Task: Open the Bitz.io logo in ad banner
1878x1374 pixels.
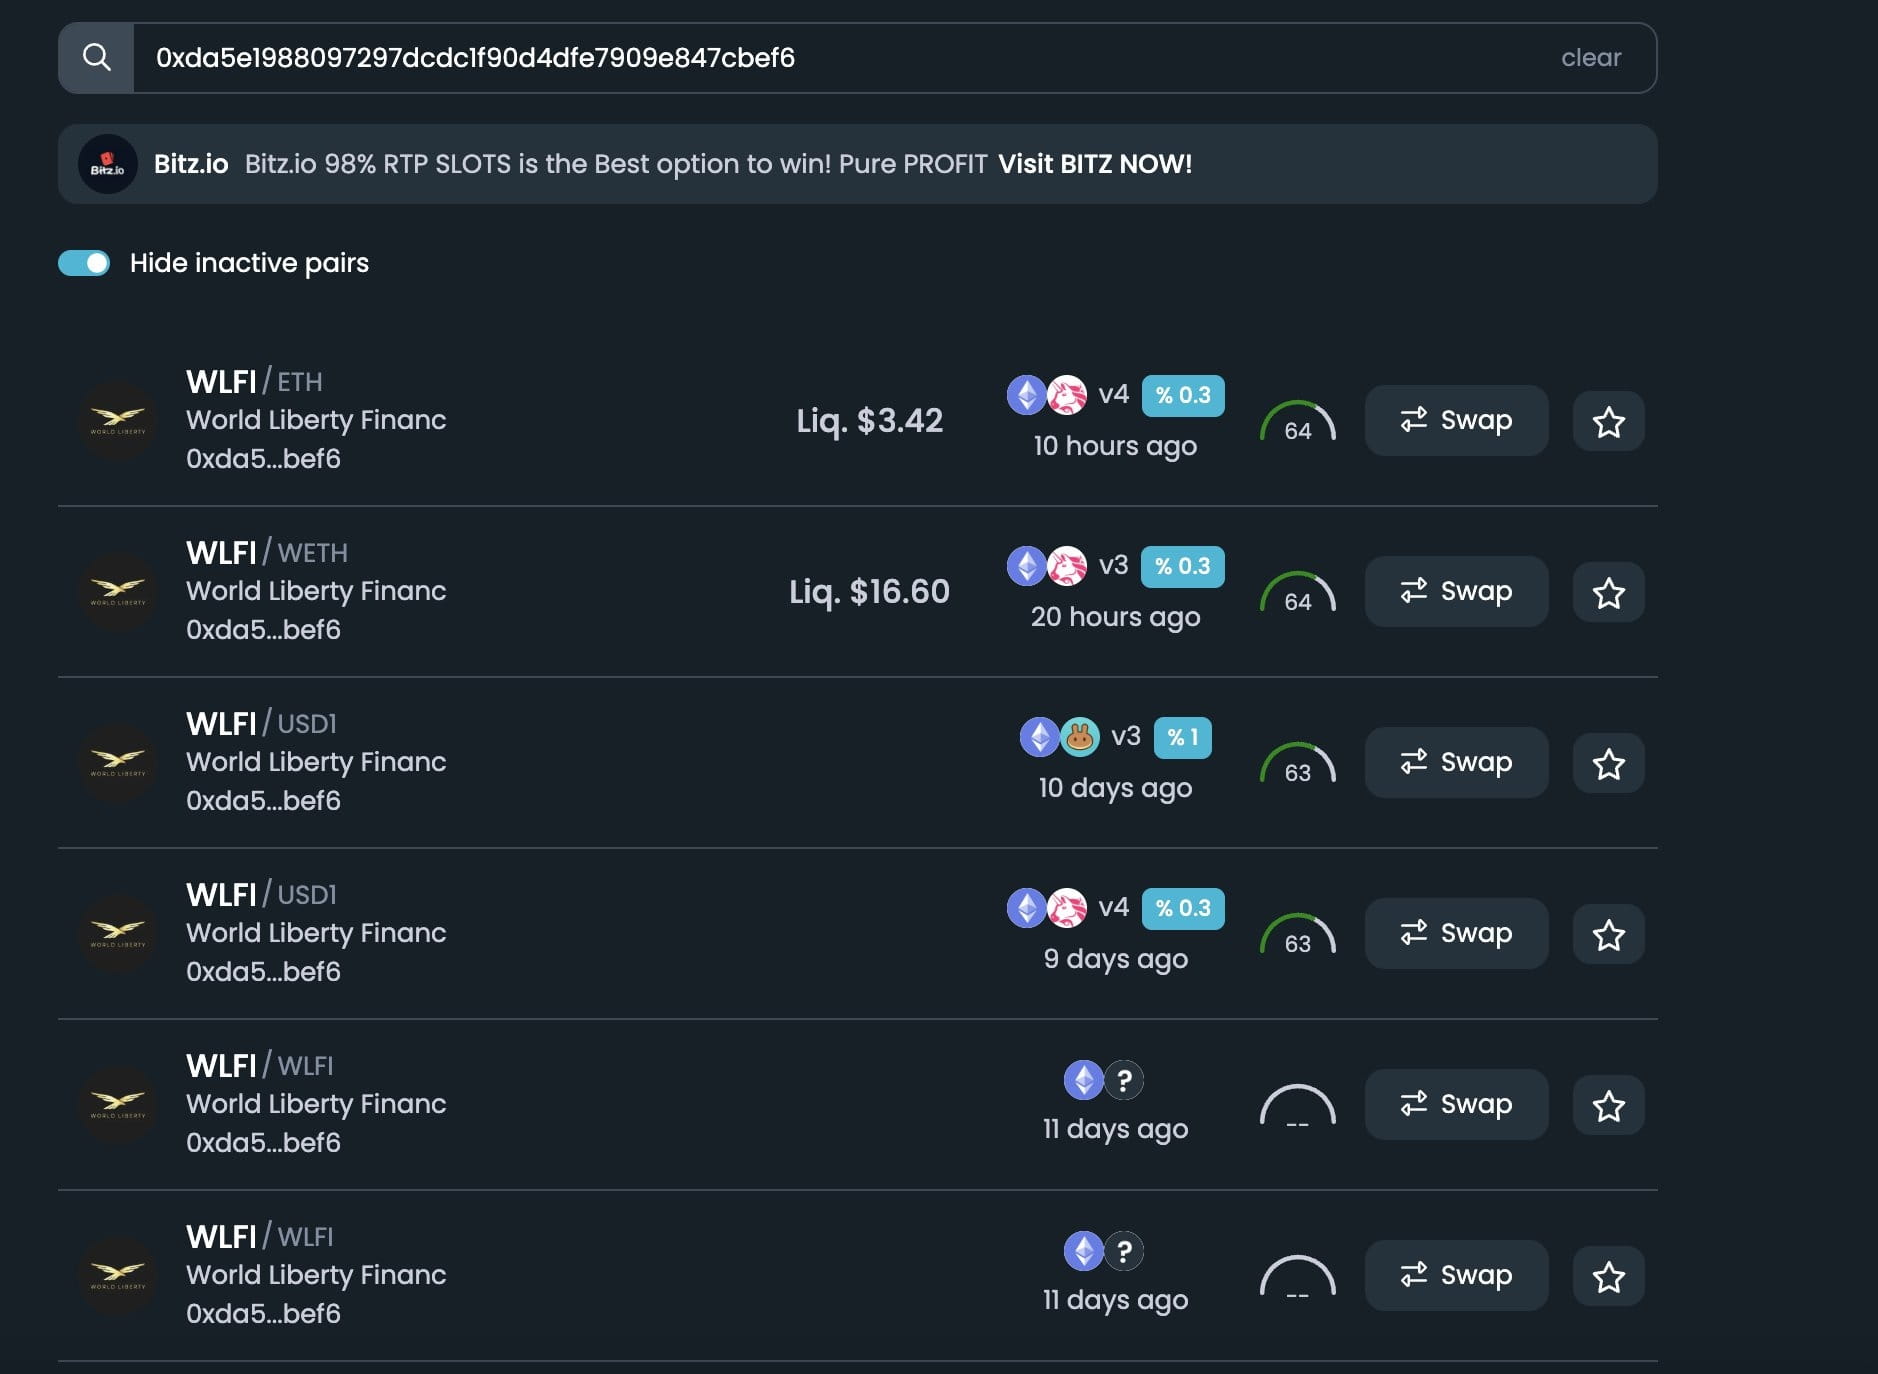Action: [108, 164]
